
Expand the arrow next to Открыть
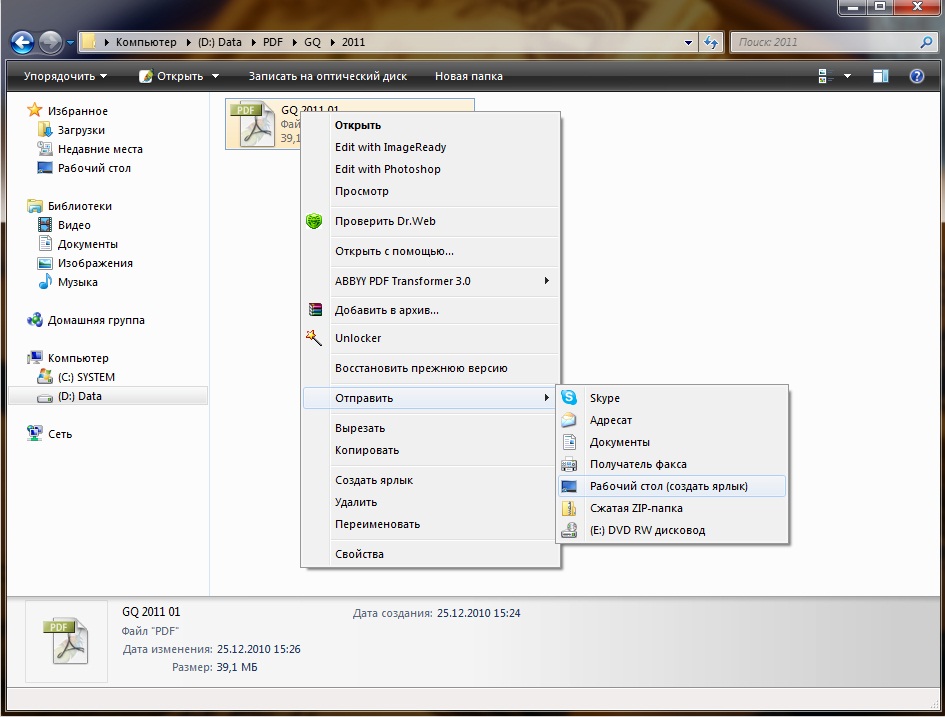pyautogui.click(x=215, y=77)
